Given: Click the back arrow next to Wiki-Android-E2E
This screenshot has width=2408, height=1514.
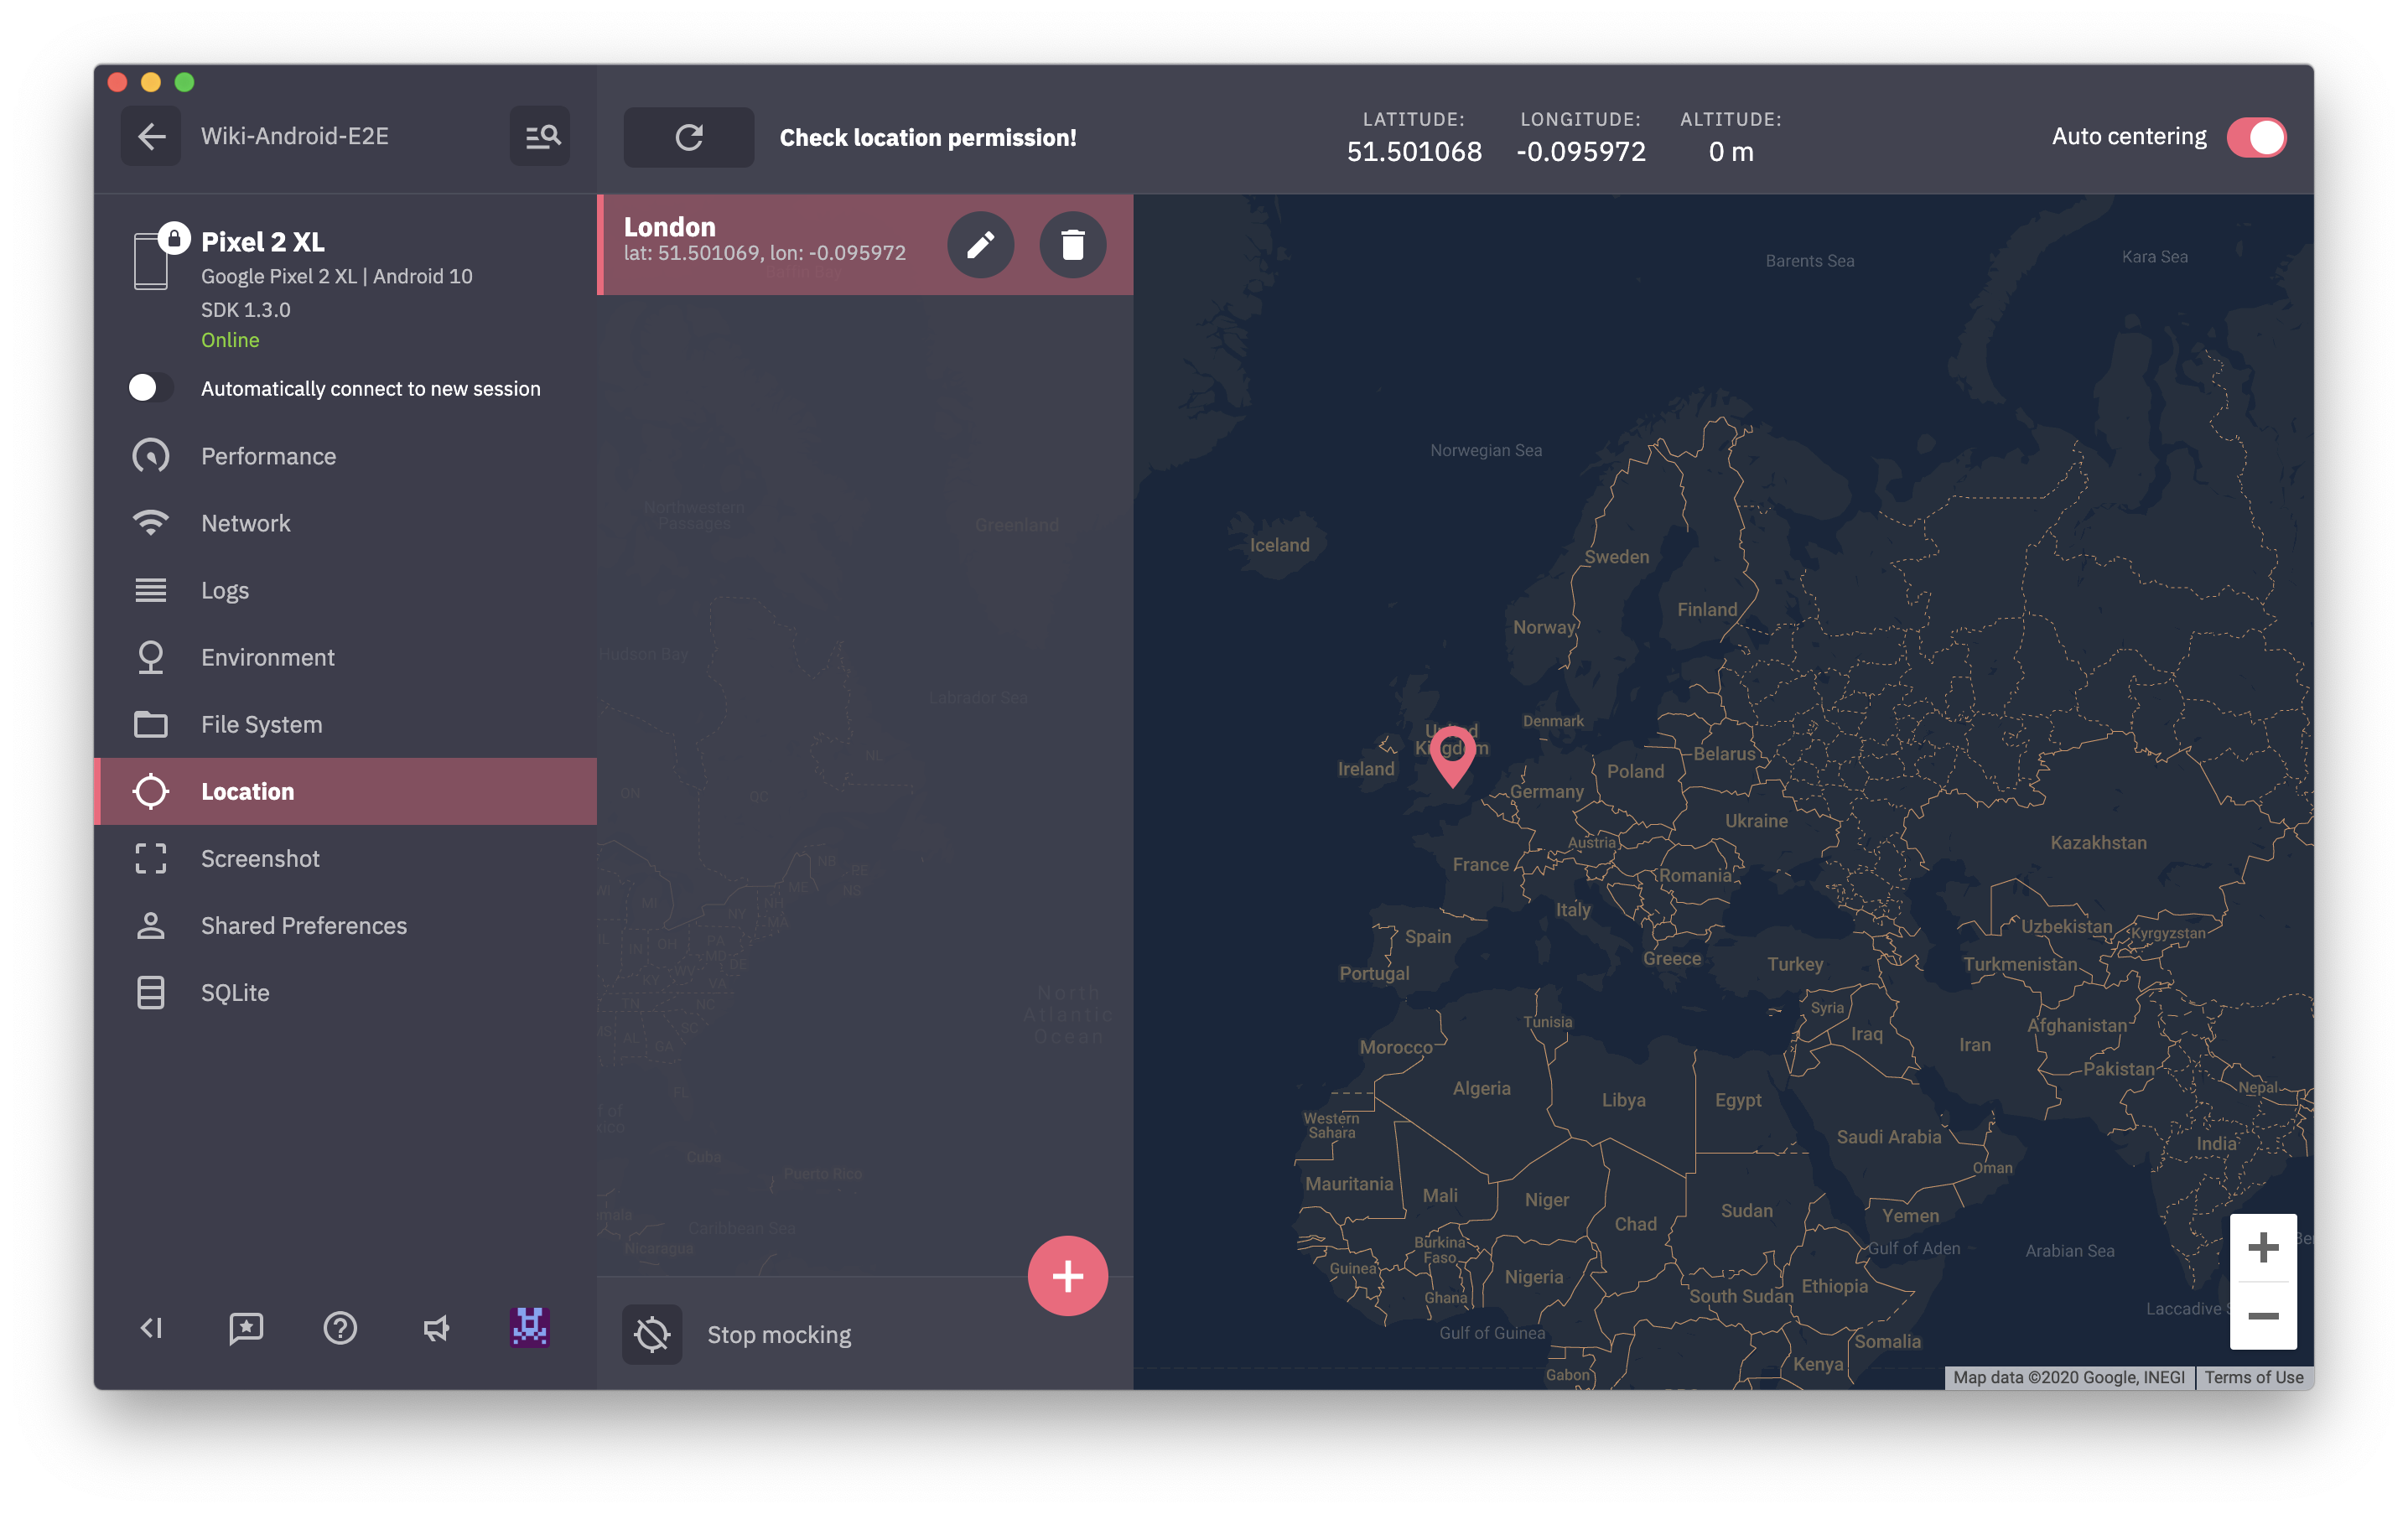Looking at the screenshot, I should [151, 136].
